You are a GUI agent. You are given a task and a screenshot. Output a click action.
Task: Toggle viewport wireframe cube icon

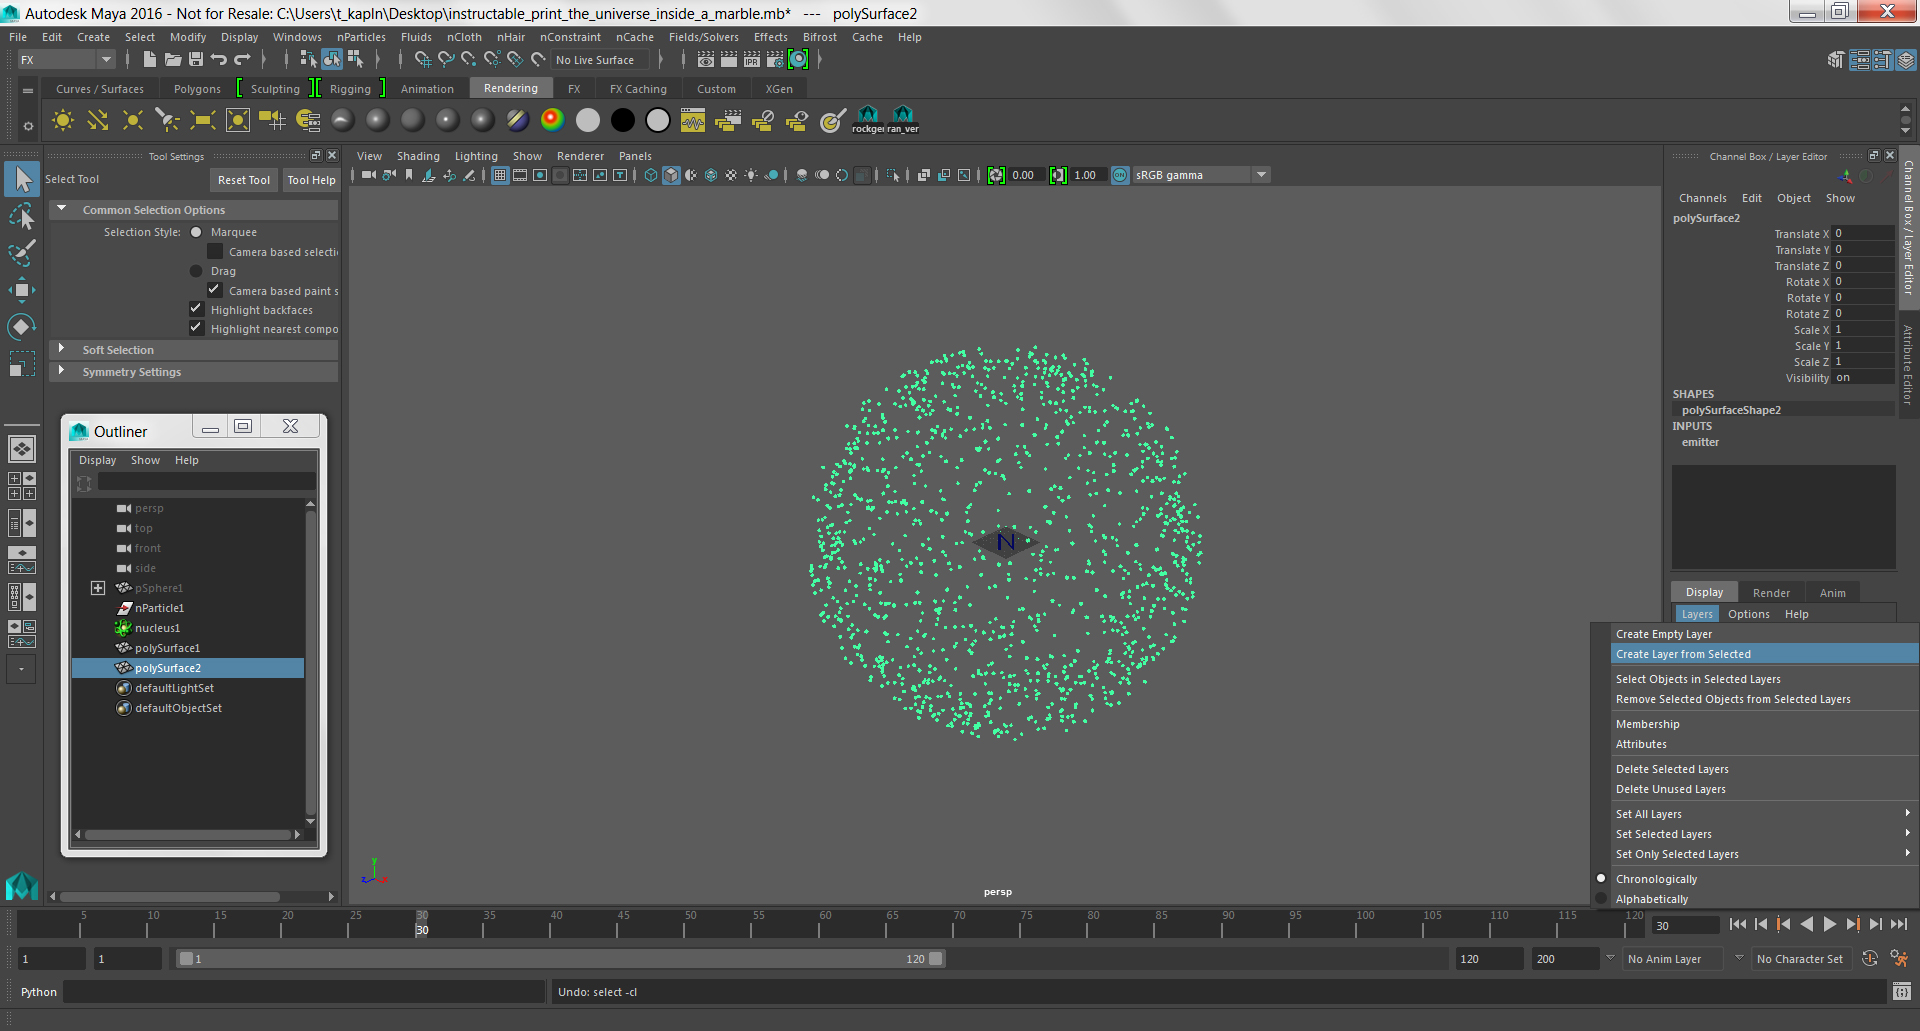[x=651, y=175]
